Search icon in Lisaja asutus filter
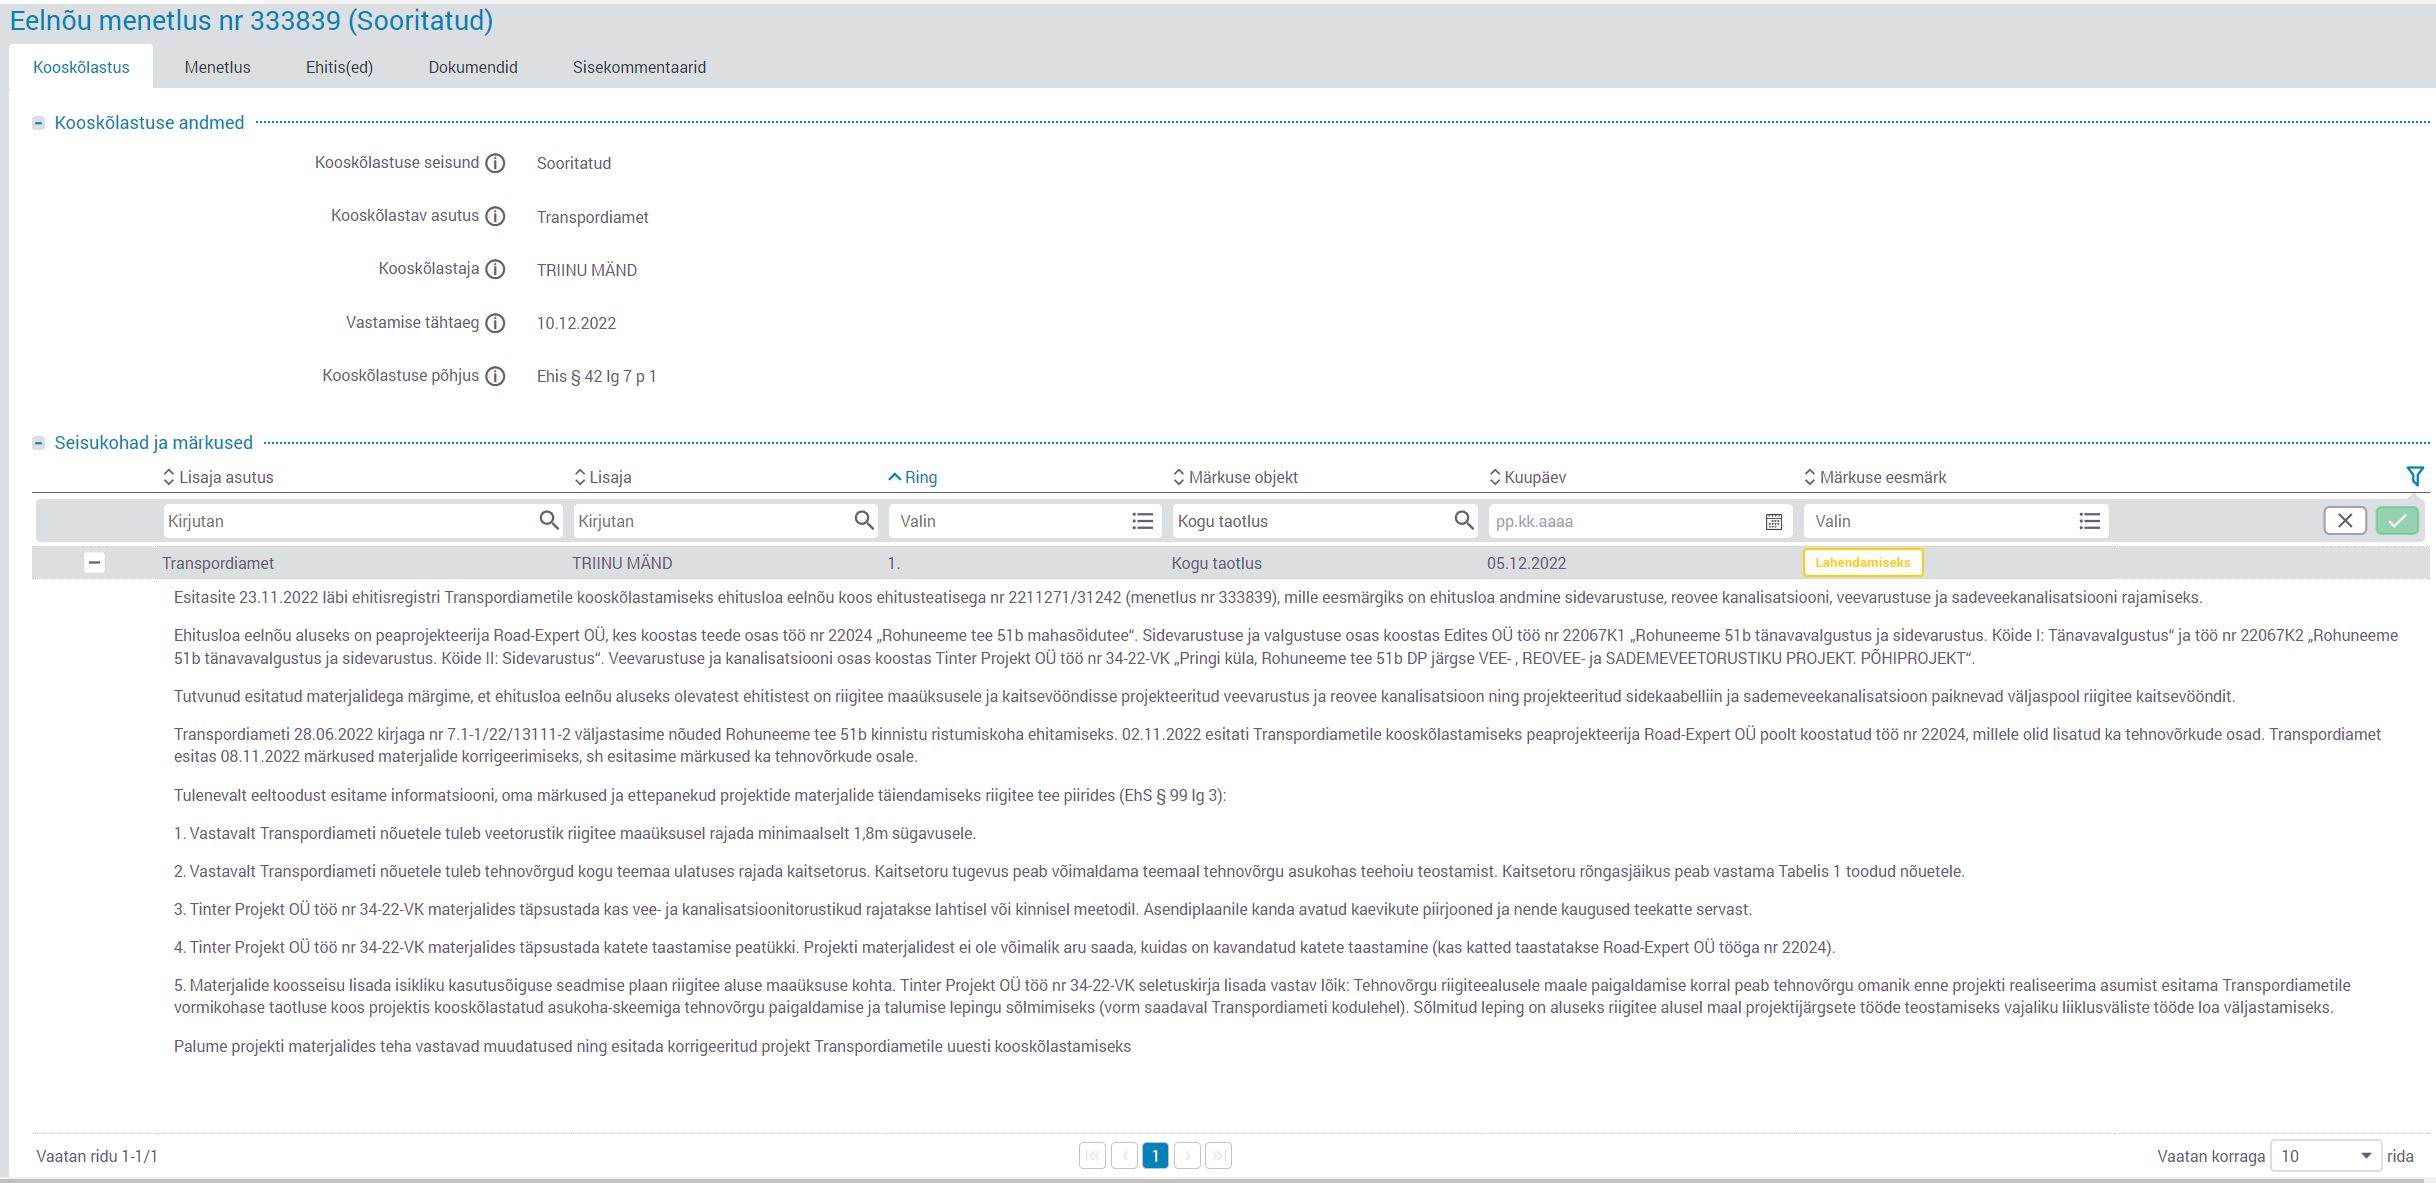Screen dimensions: 2436x1183 click(549, 520)
